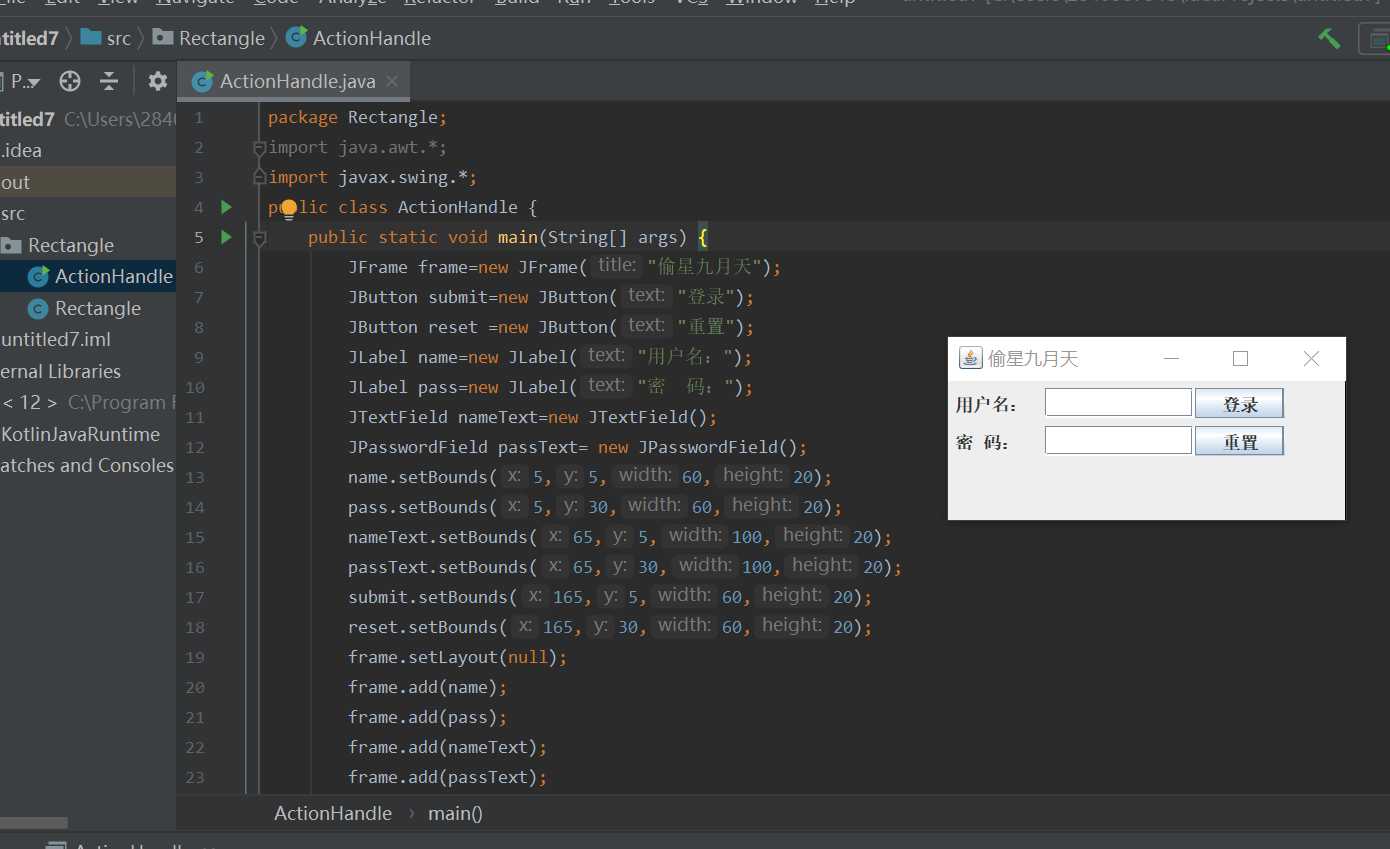Click the class icon before ActionHandle in navigation bar
This screenshot has width=1390, height=849.
click(x=296, y=38)
